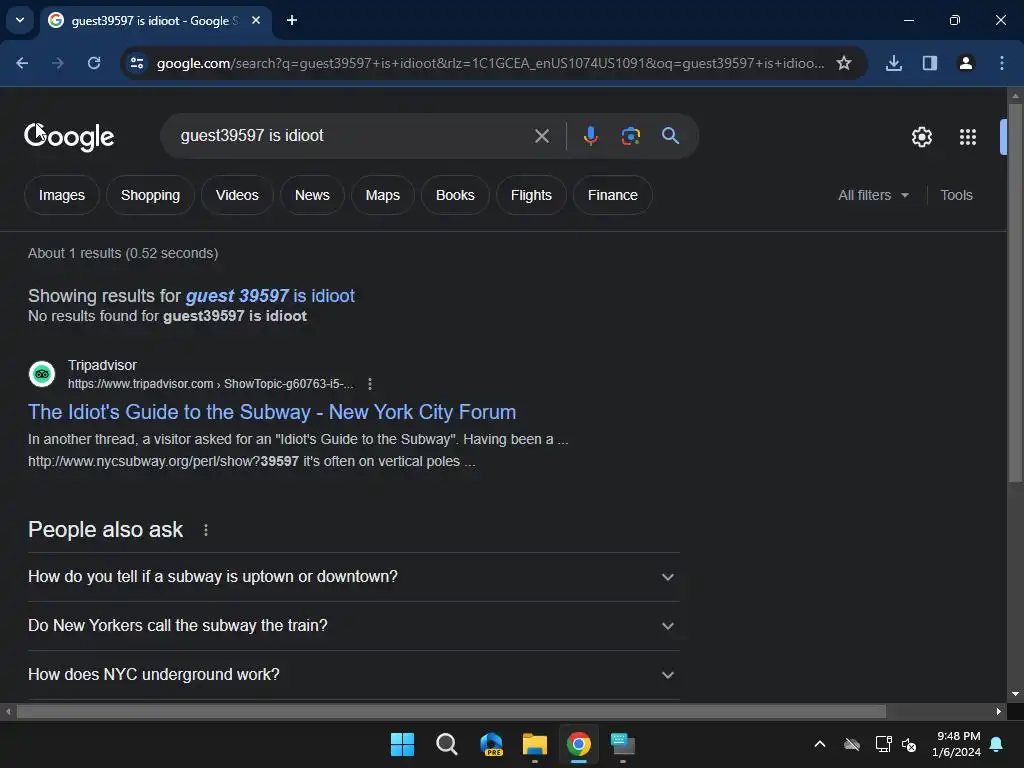The image size is (1024, 768).
Task: Open the Windows Start menu
Action: click(402, 744)
